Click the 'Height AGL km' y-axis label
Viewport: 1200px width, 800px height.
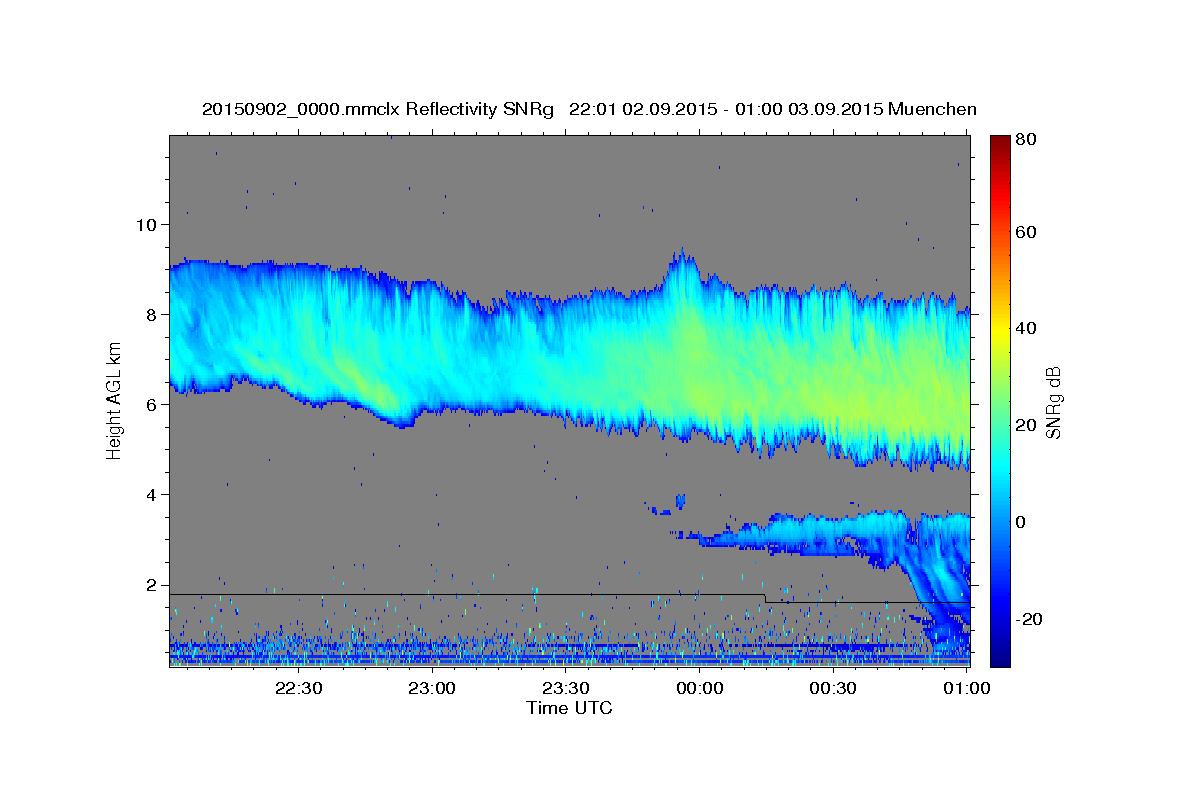click(114, 400)
